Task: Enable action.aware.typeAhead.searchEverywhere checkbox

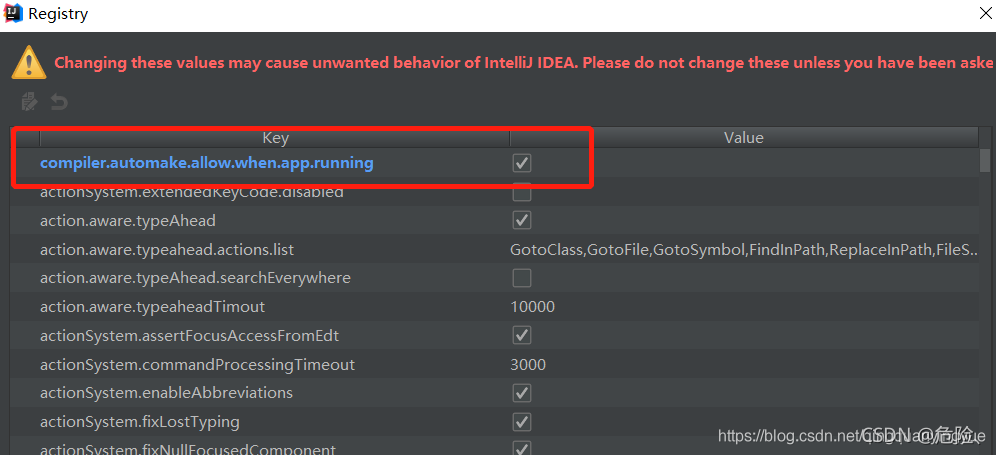Action: pos(522,278)
